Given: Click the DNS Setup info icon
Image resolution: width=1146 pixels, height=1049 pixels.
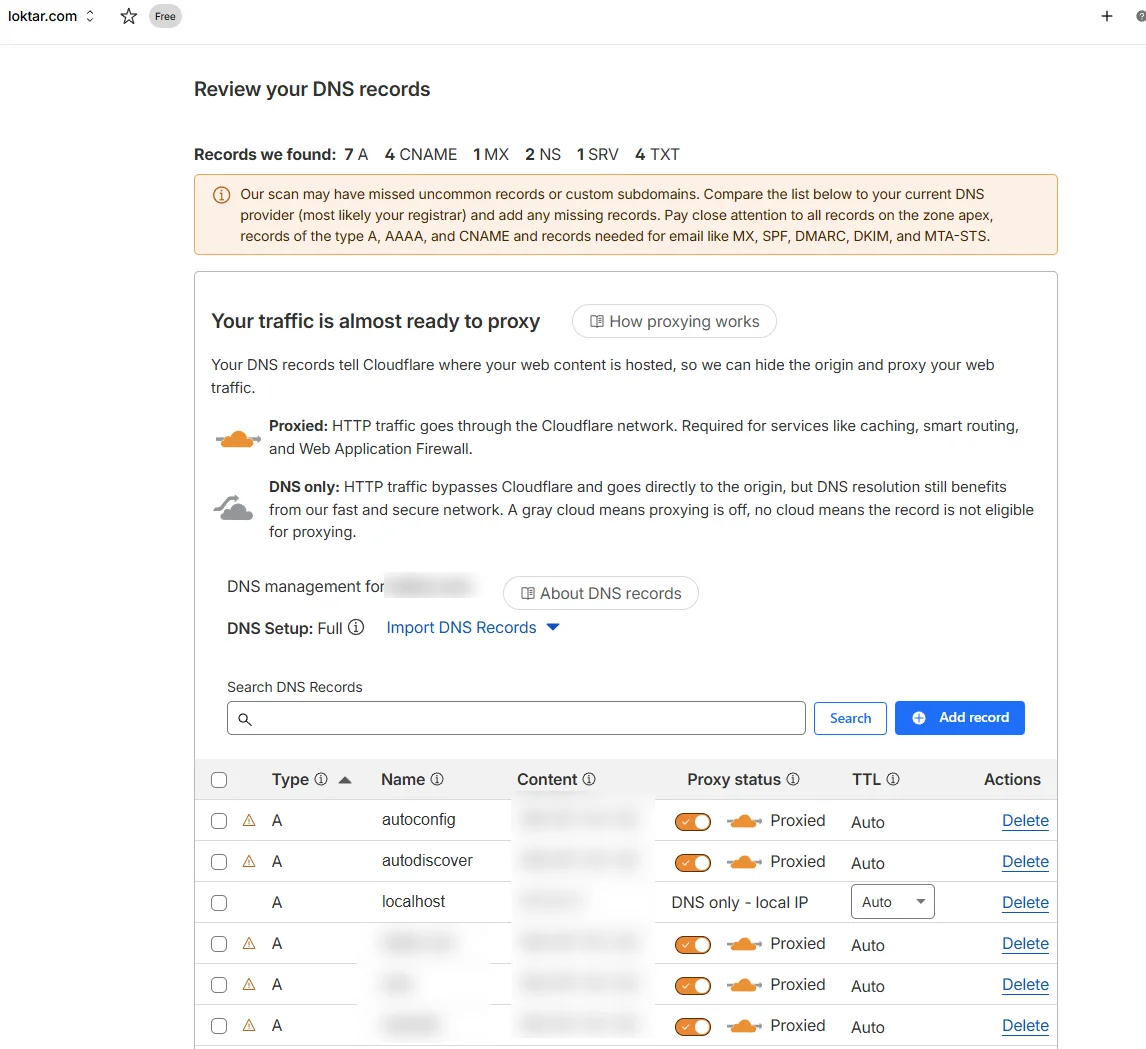Looking at the screenshot, I should click(356, 628).
